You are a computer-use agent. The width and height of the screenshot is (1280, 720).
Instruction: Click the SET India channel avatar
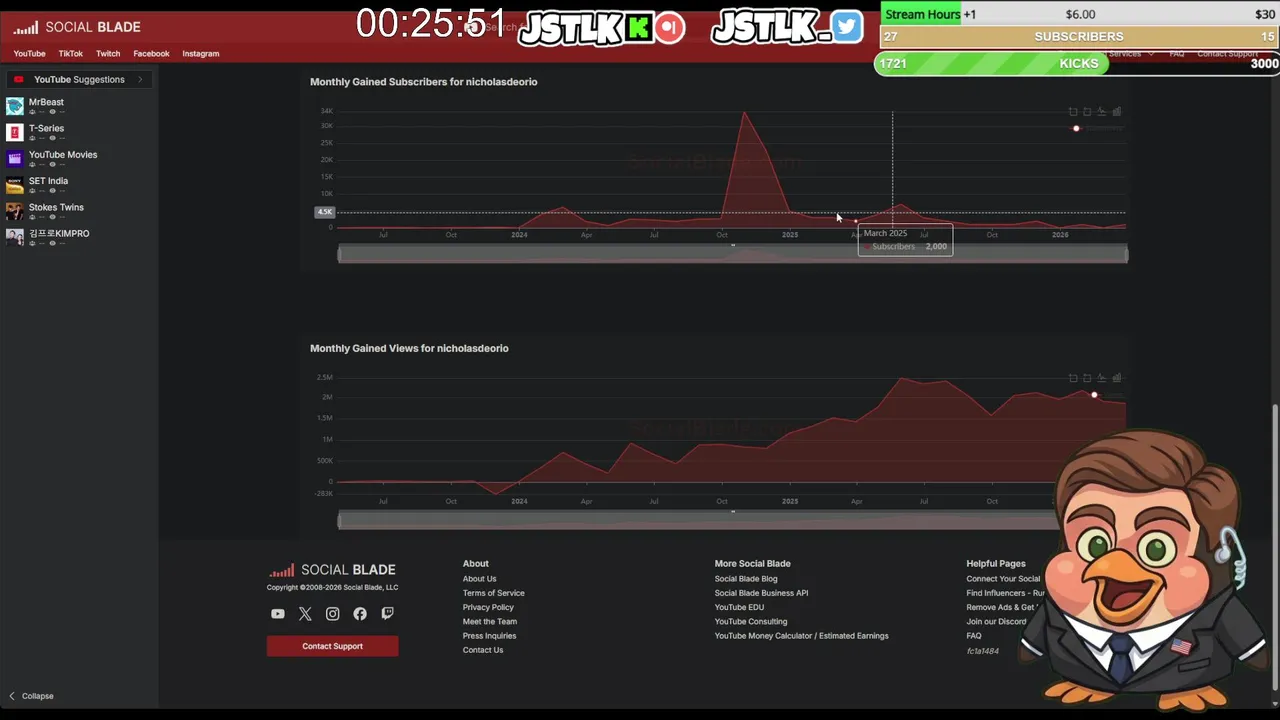pyautogui.click(x=15, y=185)
